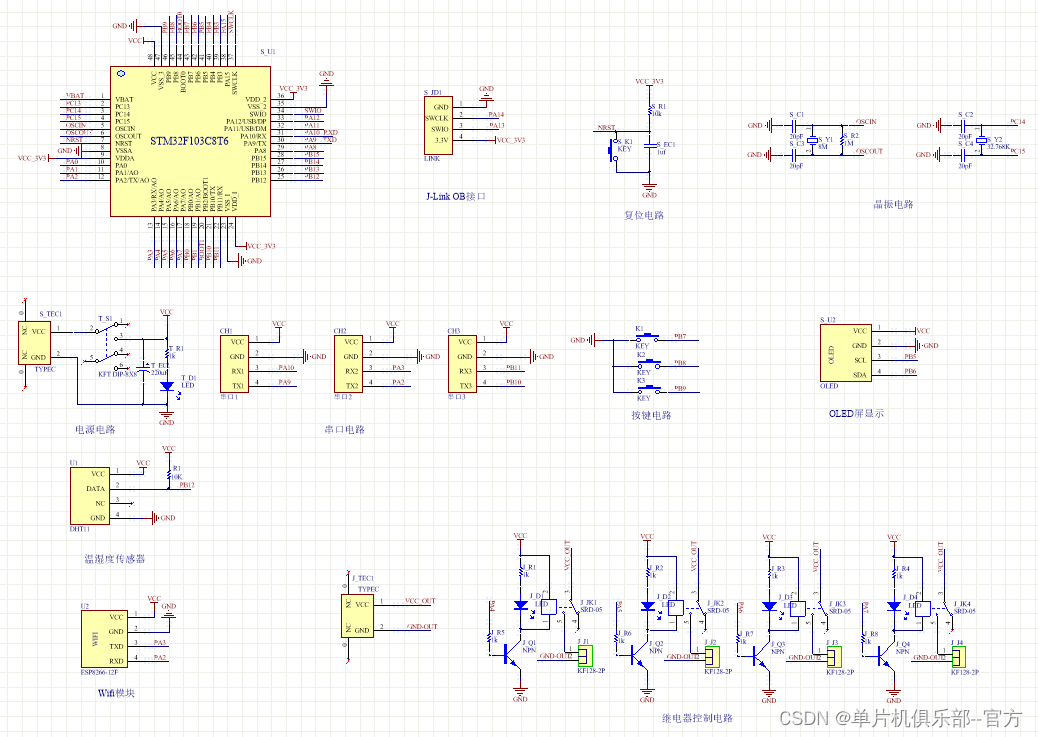Click the J_Q2 NPN transistor symbol
1038x737 pixels.
tap(639, 654)
